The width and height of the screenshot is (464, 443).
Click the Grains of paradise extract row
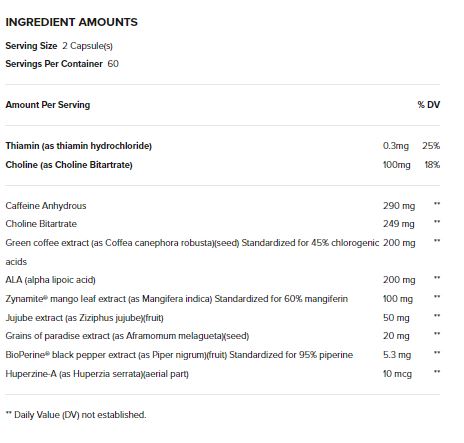tap(223, 336)
